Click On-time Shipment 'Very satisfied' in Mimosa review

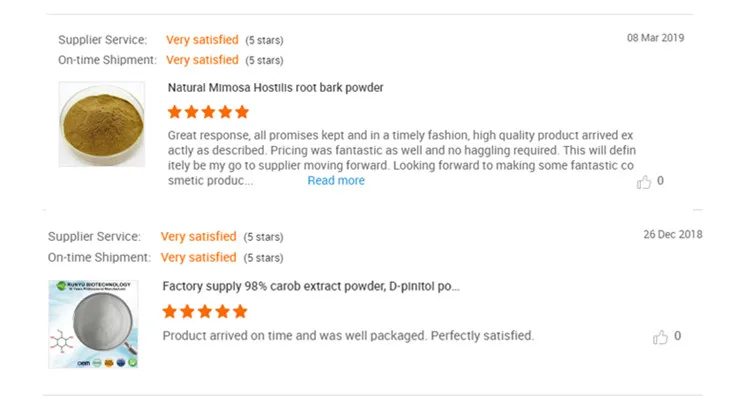[202, 60]
